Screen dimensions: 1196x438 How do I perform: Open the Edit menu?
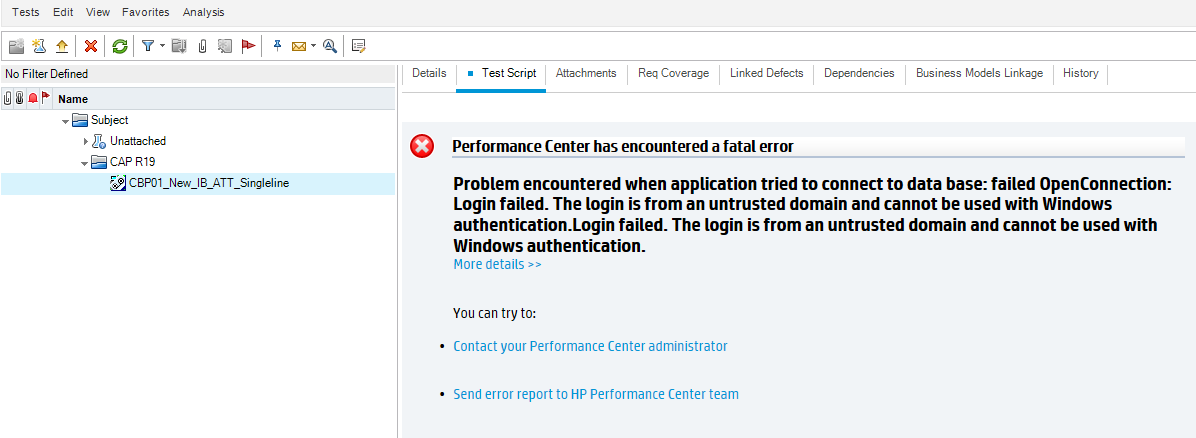tap(63, 12)
